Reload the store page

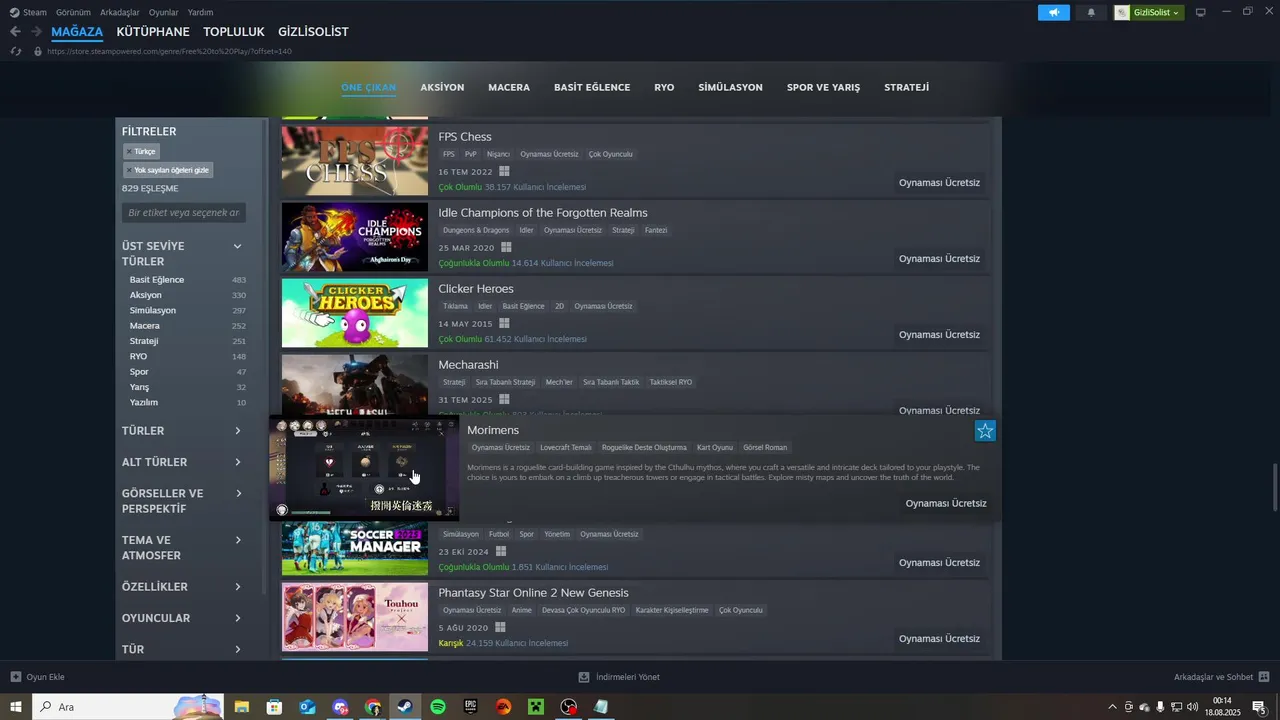tap(15, 51)
